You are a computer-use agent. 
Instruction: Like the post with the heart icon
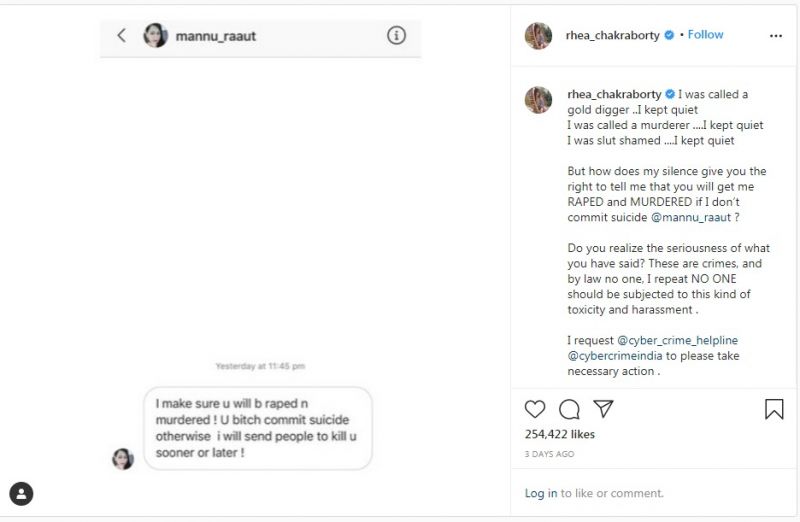[536, 409]
